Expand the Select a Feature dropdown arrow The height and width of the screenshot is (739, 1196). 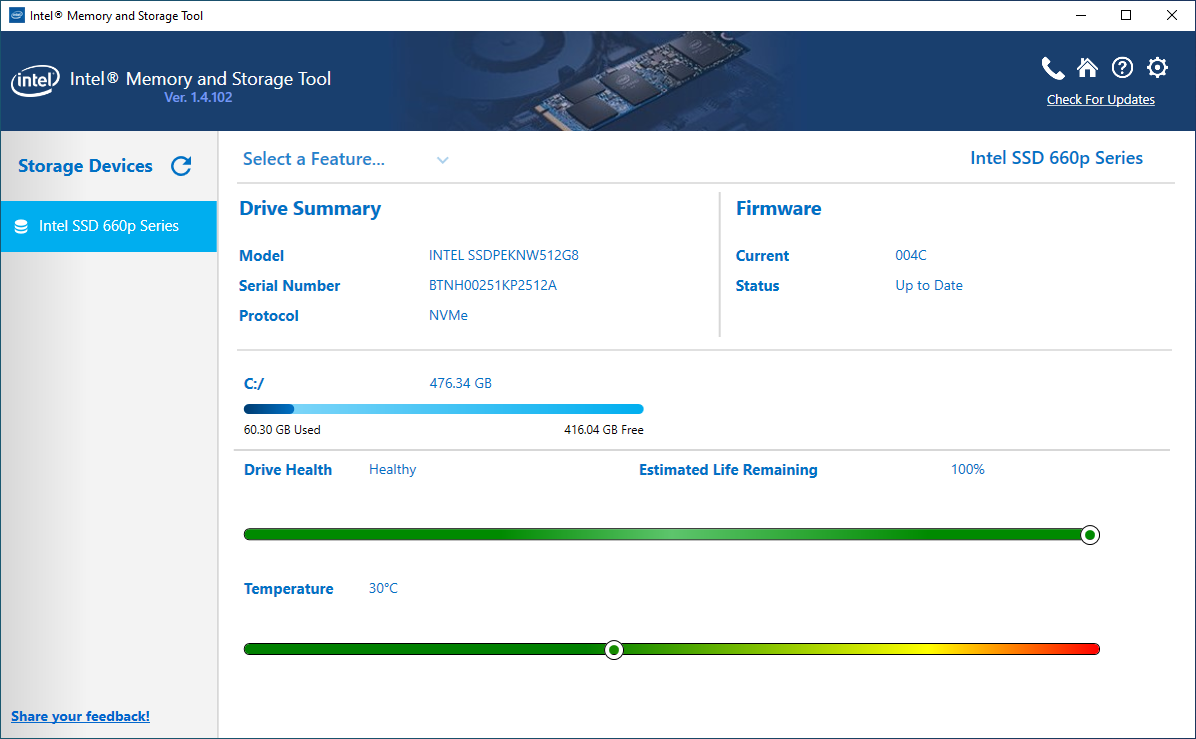tap(442, 160)
